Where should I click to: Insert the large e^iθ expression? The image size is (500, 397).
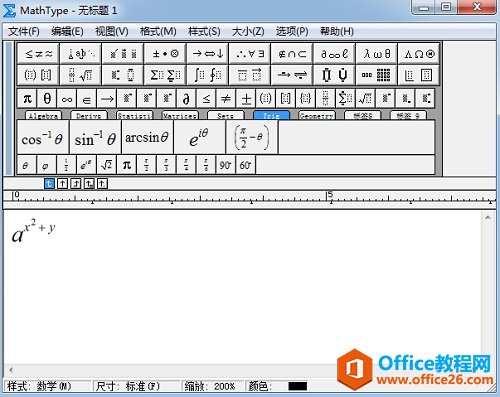(199, 137)
